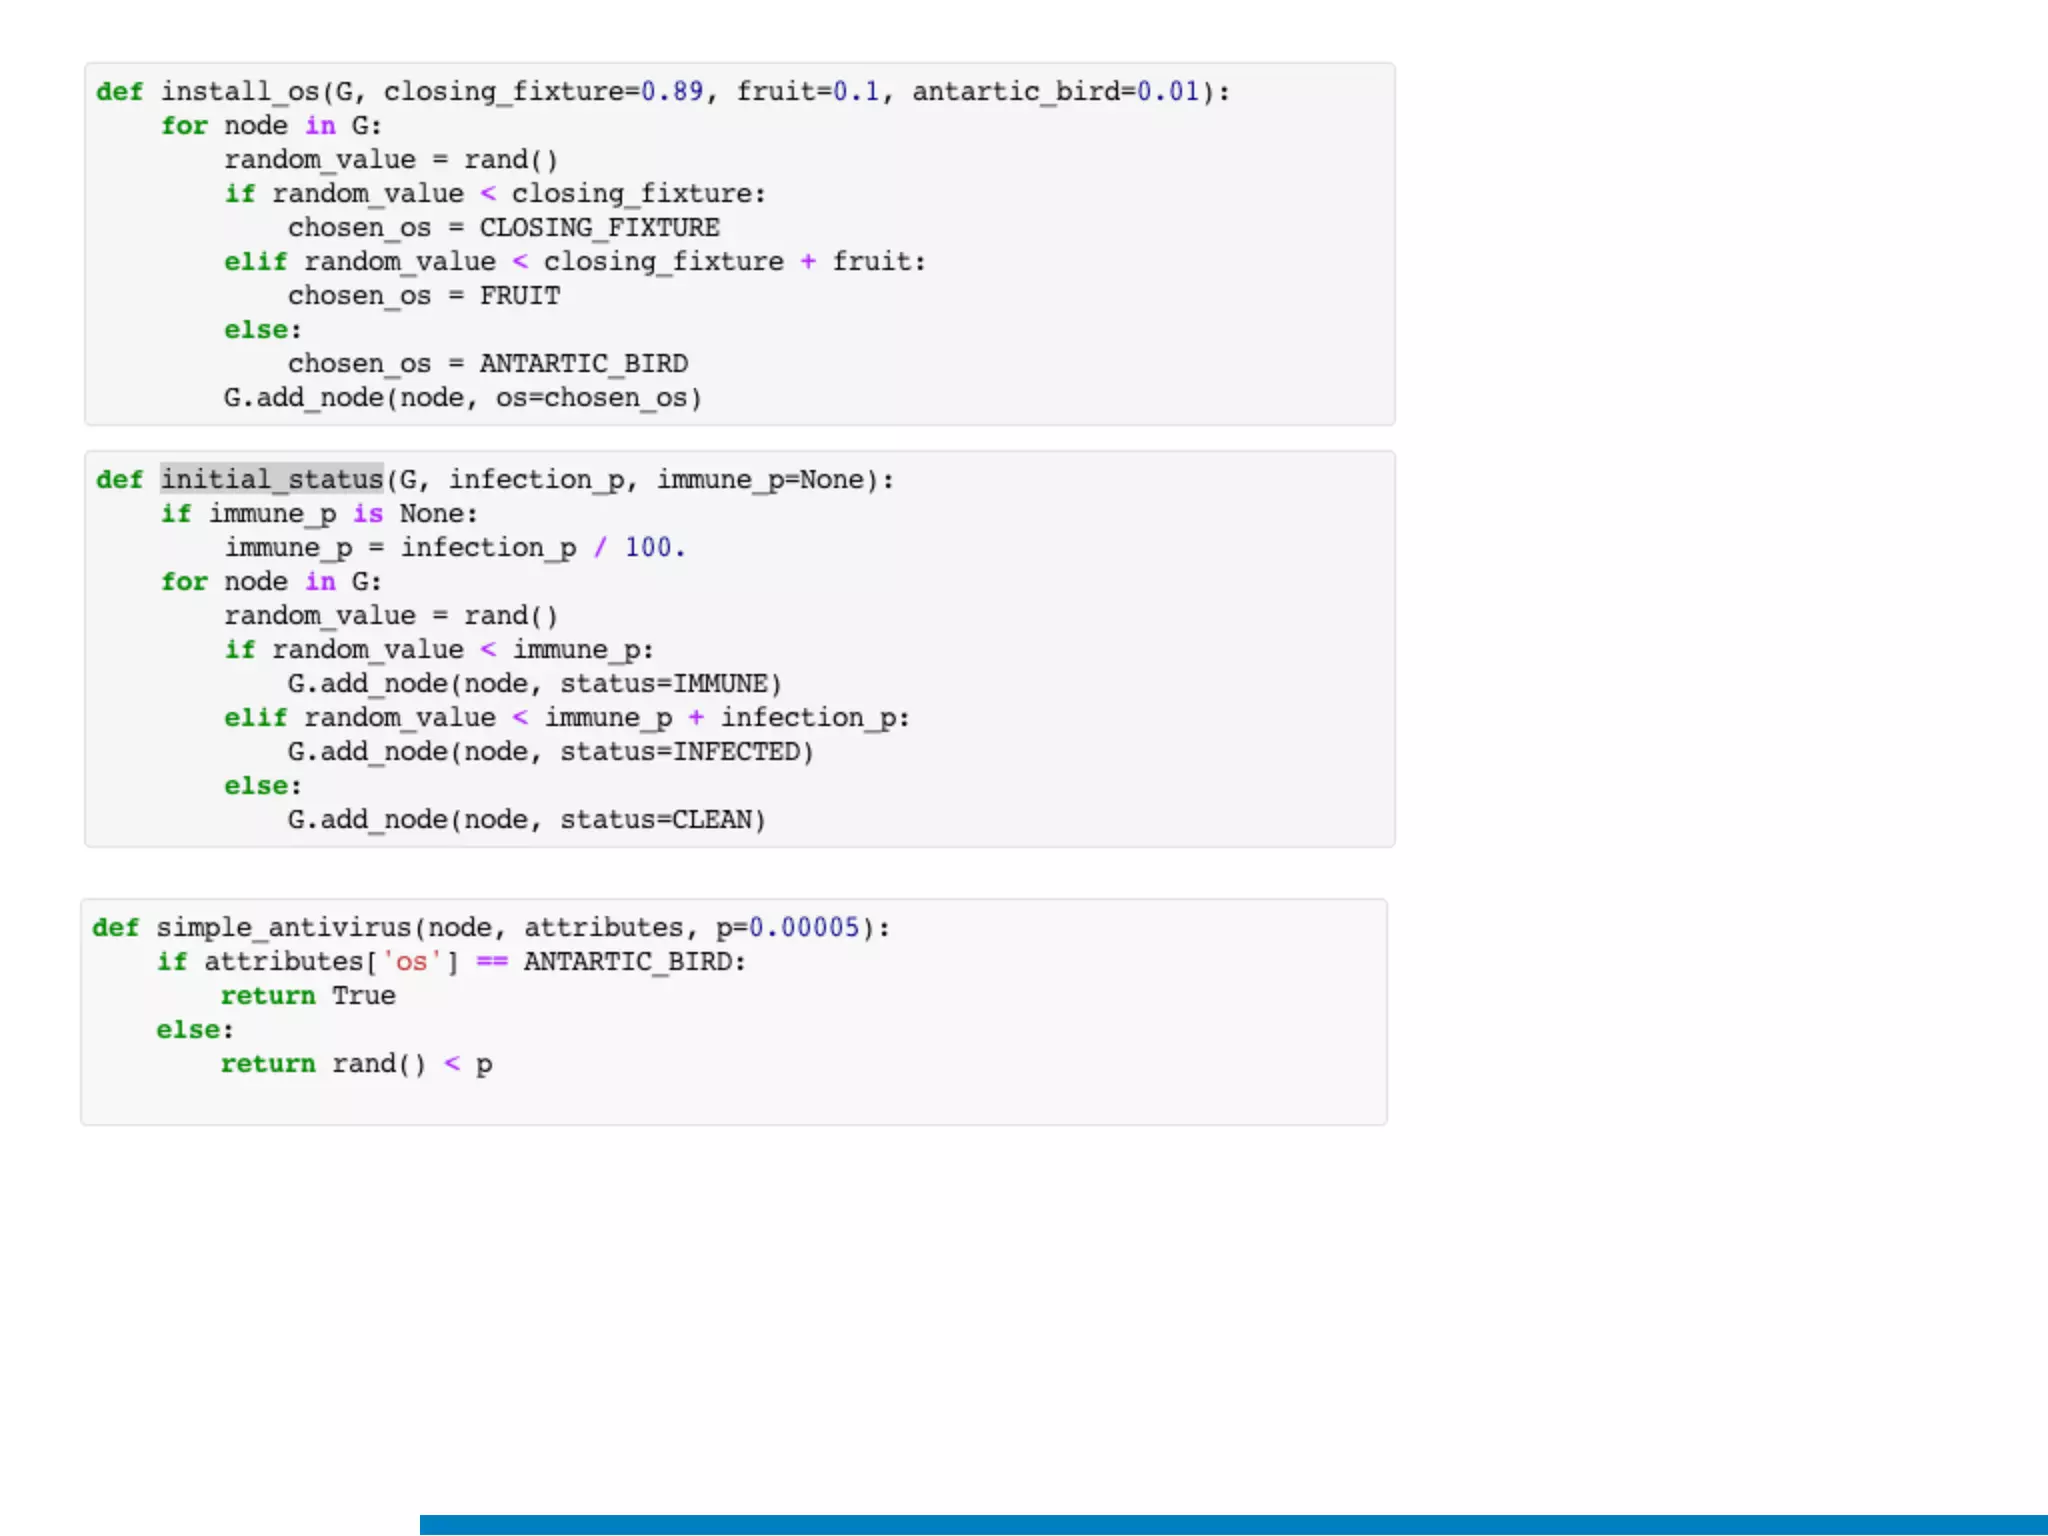Click the immune_p=None parameter
The width and height of the screenshot is (2048, 1536).
(x=760, y=480)
